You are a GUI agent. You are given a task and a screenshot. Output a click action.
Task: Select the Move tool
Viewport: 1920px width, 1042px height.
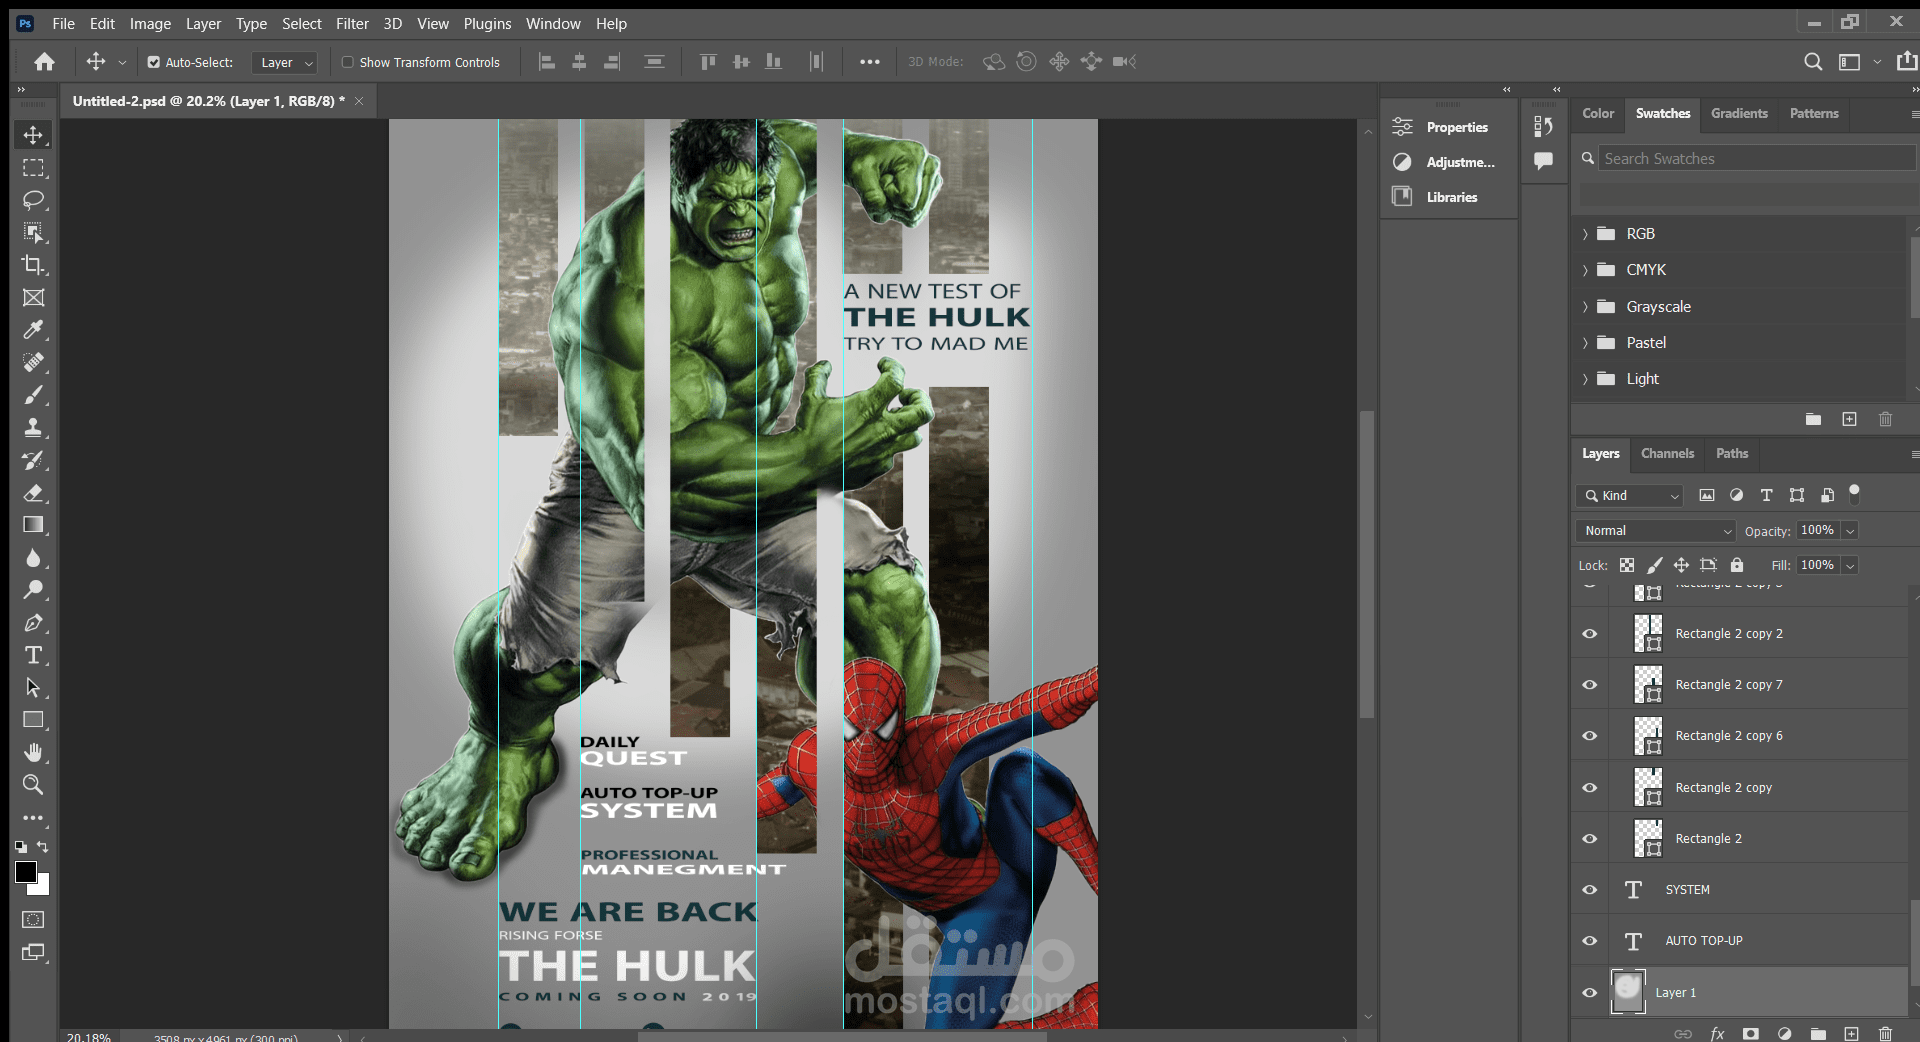point(33,135)
